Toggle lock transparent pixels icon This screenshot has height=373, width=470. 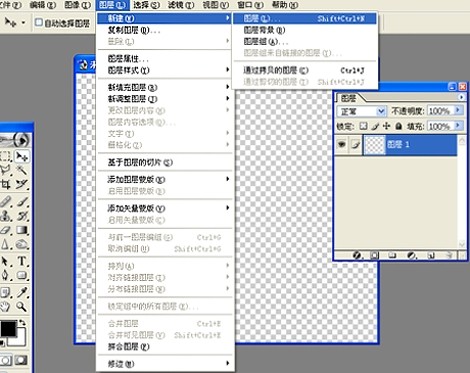pos(363,126)
